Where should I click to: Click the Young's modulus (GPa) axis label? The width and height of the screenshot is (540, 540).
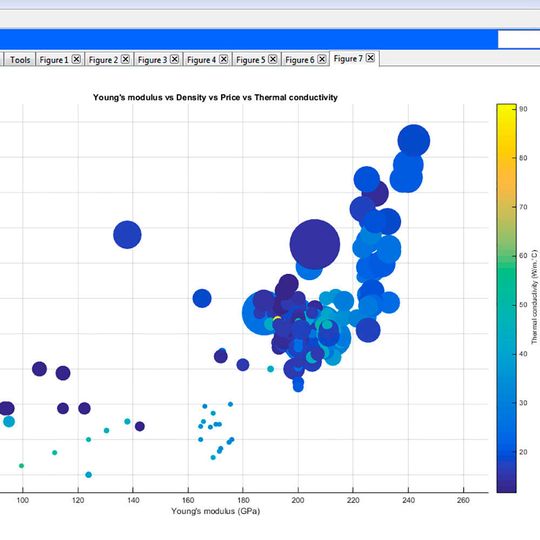pos(216,511)
